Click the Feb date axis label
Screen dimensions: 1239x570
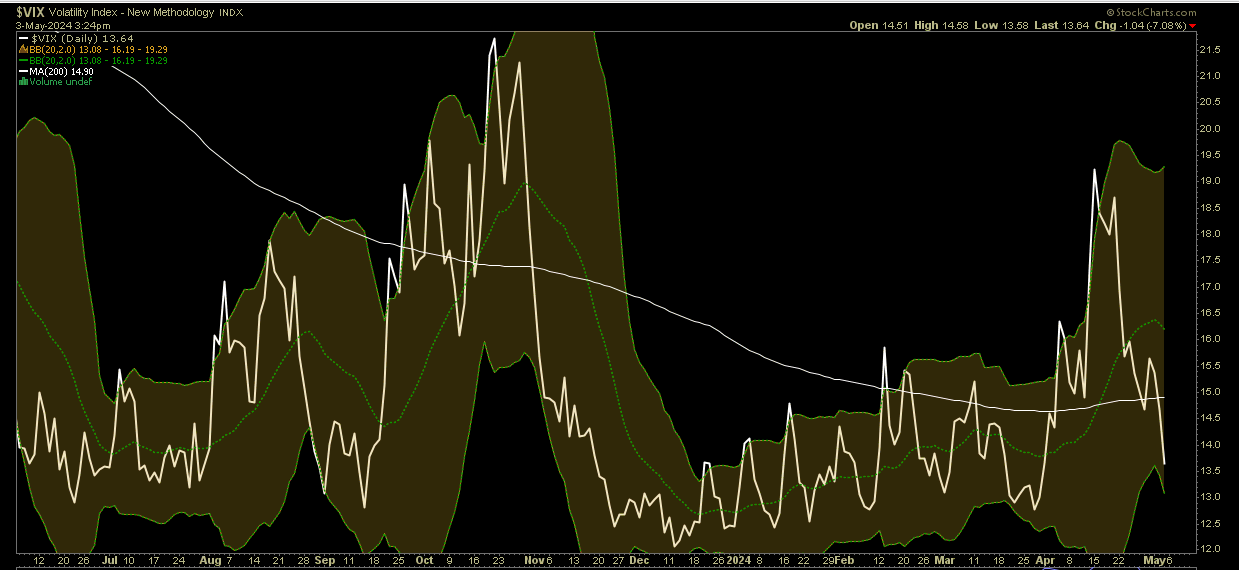tap(844, 562)
